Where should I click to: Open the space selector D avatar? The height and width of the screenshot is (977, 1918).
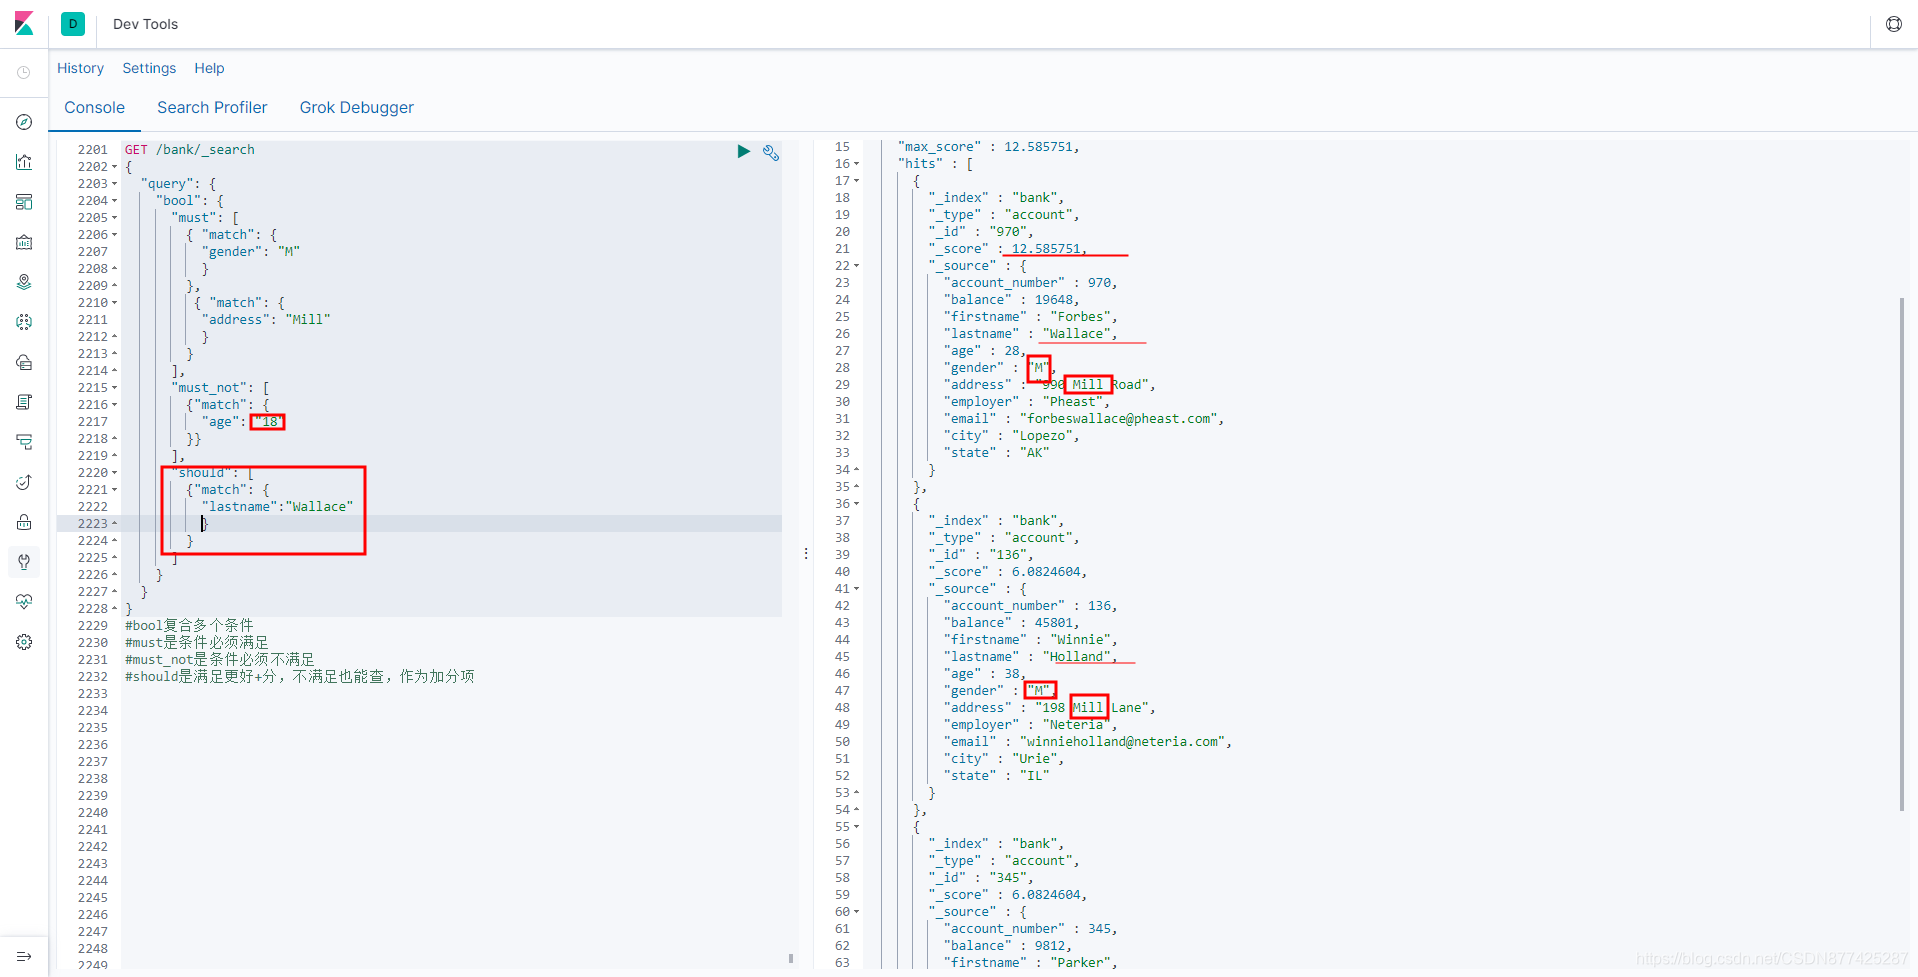[73, 24]
